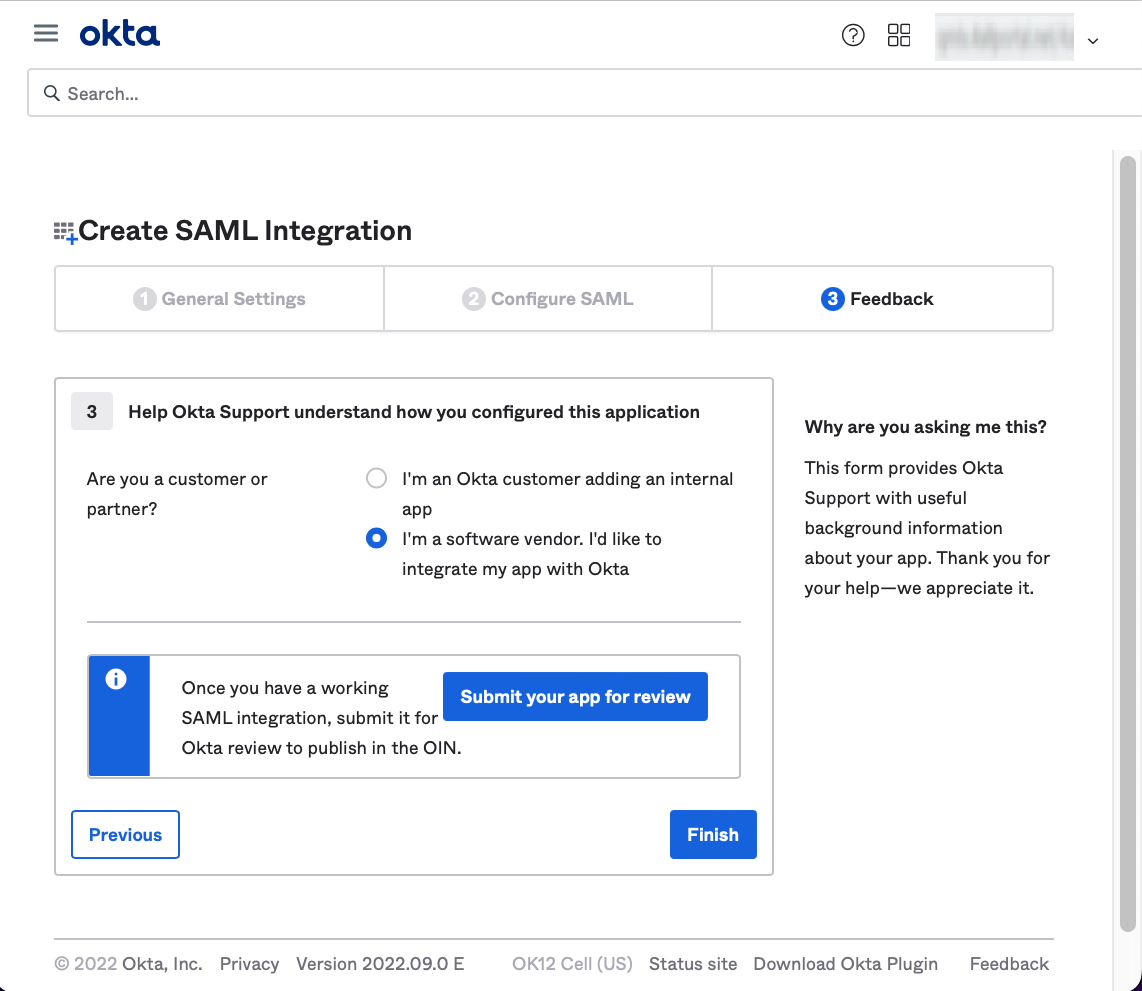Screen dimensions: 1142x991
Task: Click Download Okta Plugin link
Action: point(846,964)
